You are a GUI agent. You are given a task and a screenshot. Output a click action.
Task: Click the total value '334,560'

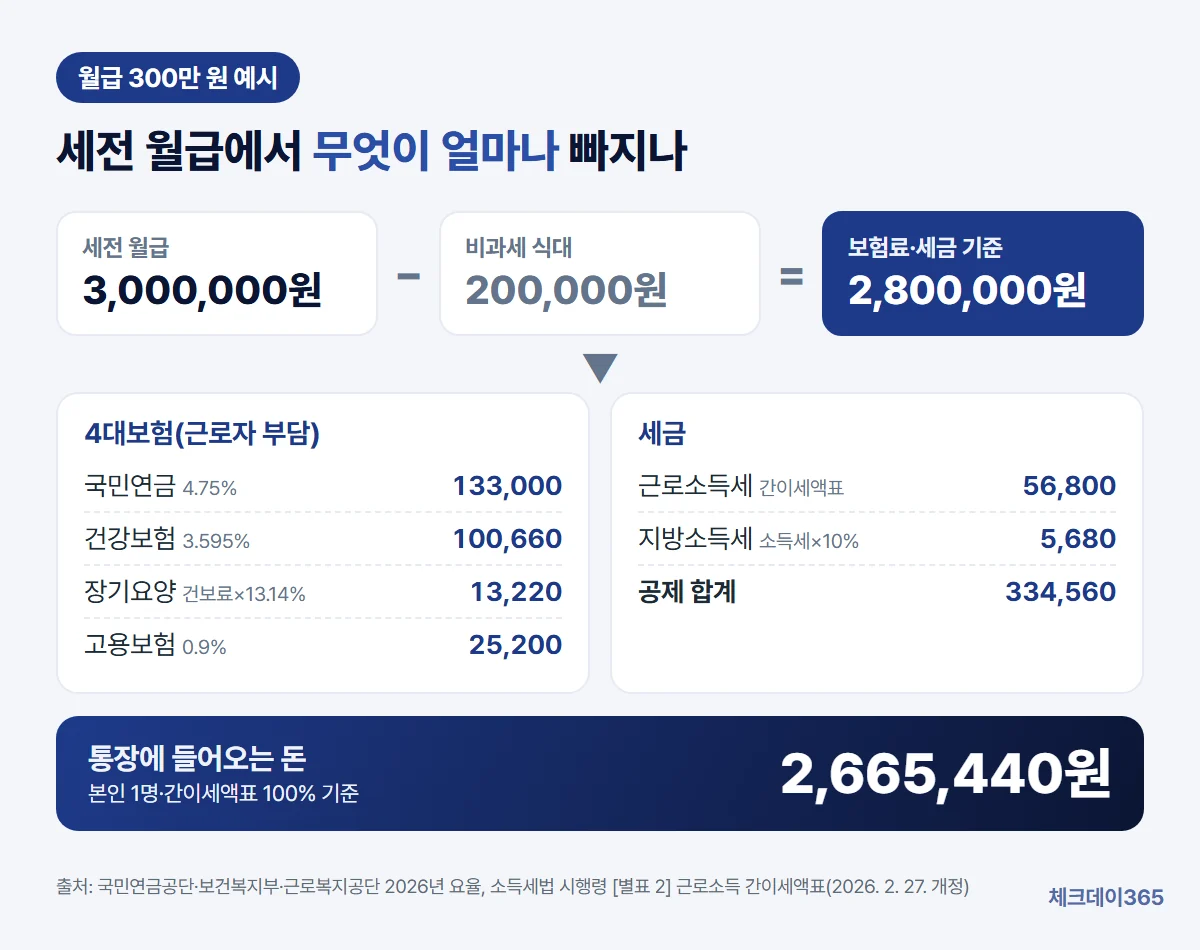click(x=1061, y=593)
